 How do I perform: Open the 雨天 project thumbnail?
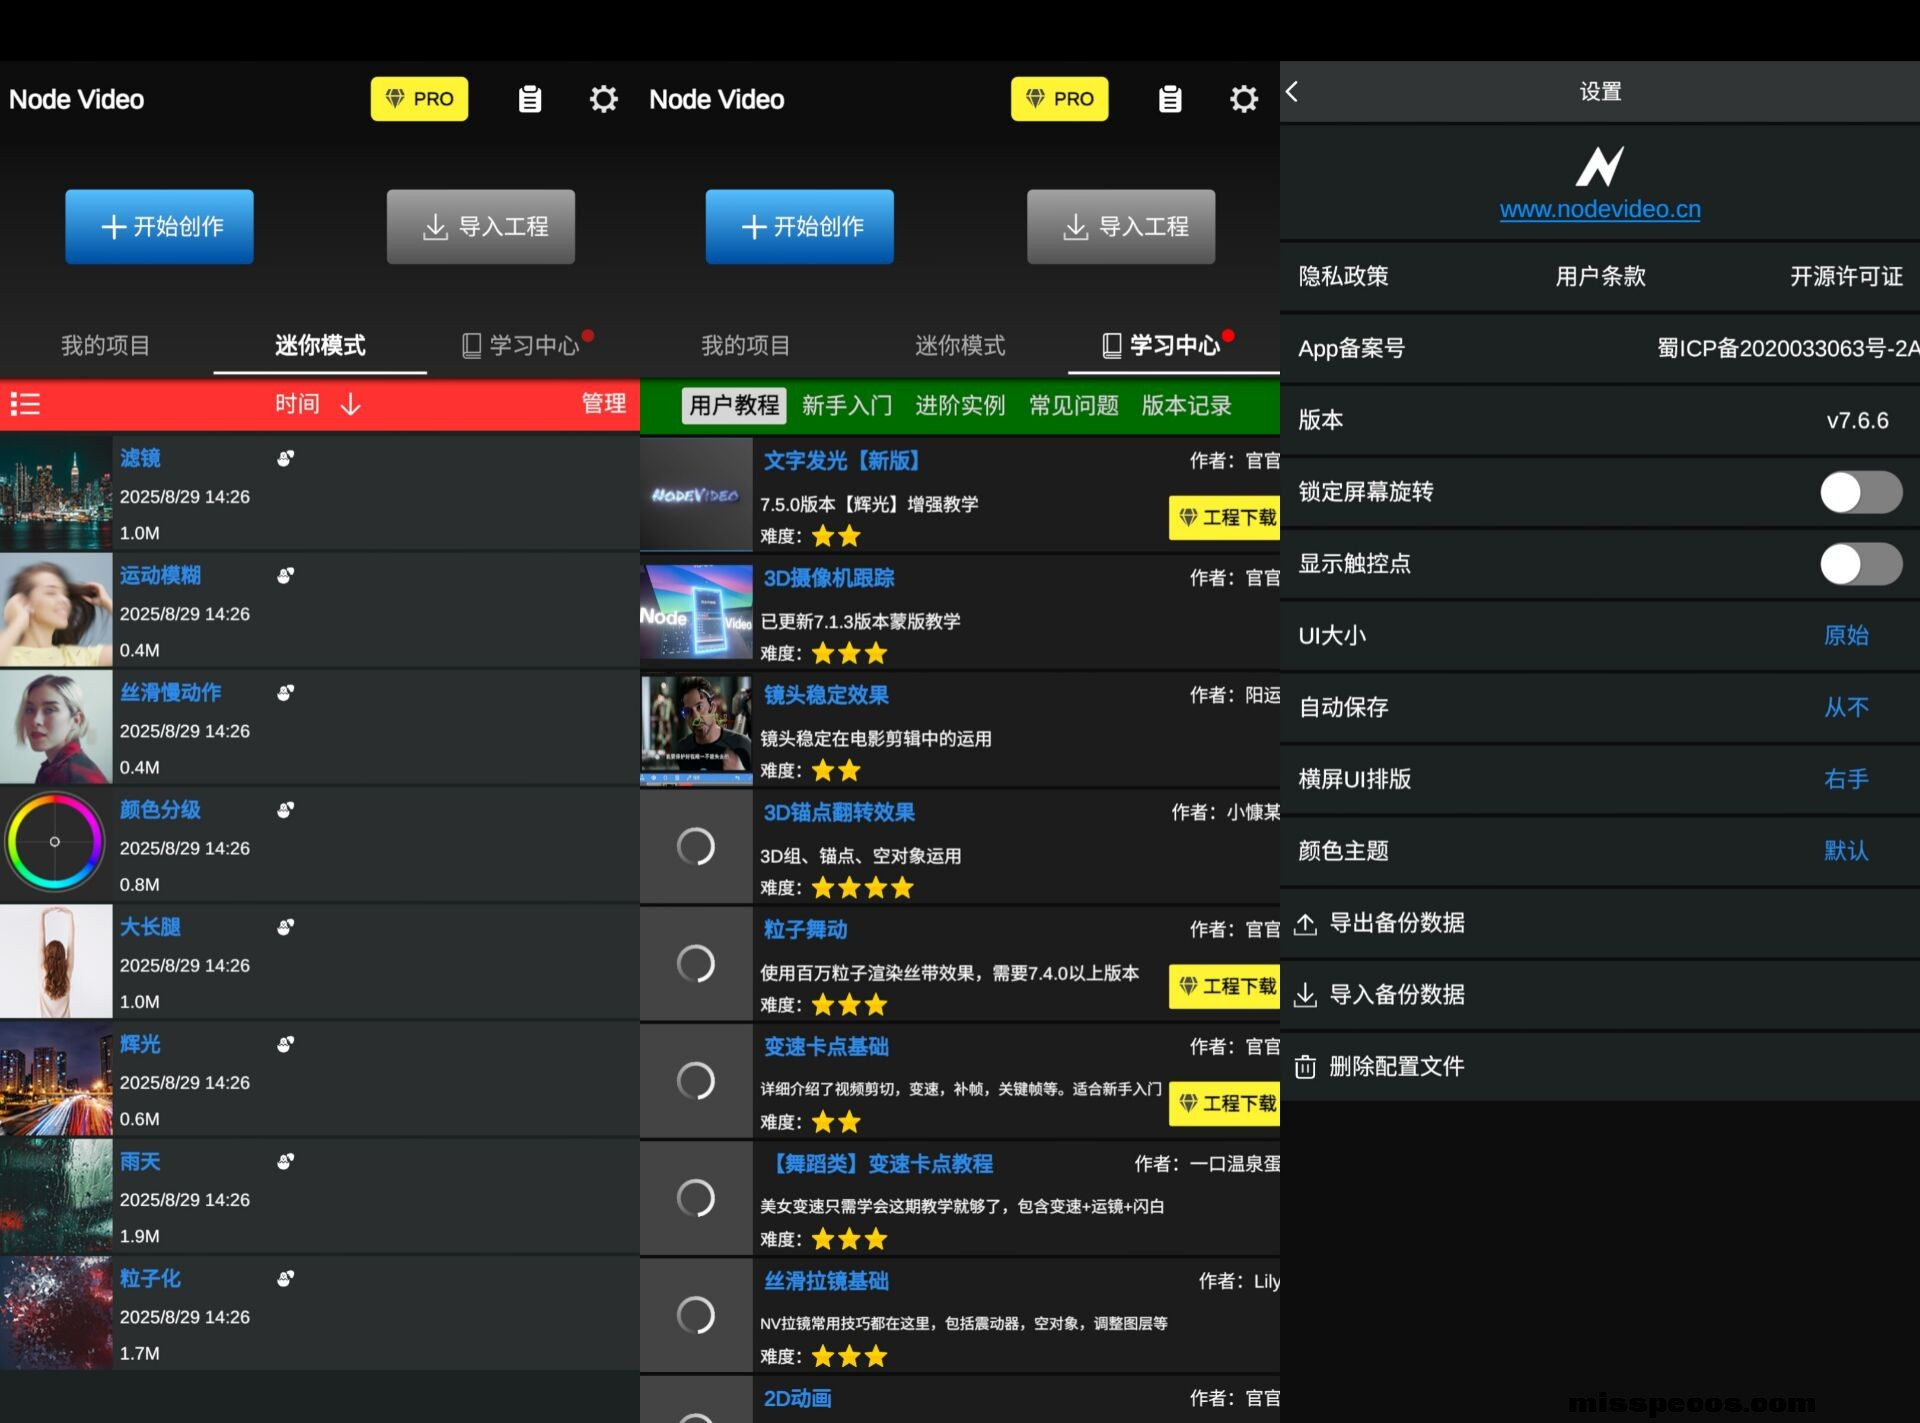coord(56,1196)
